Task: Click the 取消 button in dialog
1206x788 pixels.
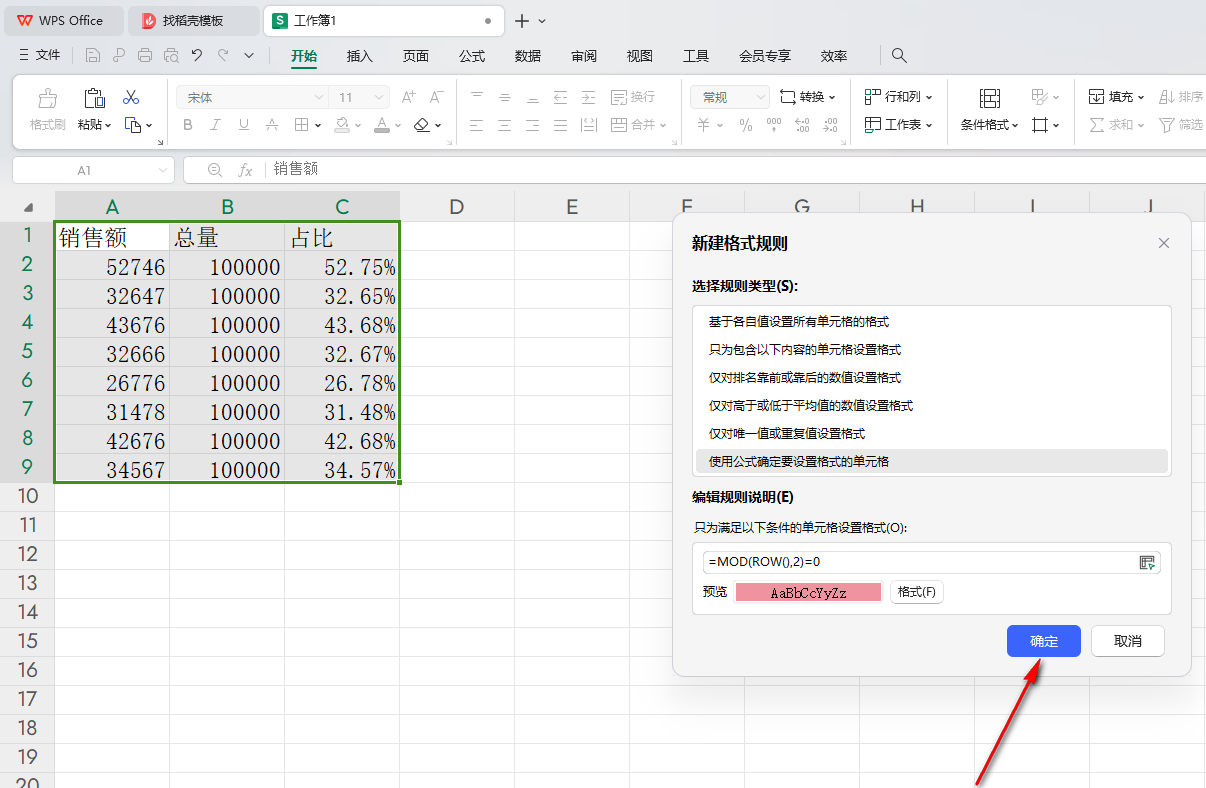Action: tap(1128, 641)
